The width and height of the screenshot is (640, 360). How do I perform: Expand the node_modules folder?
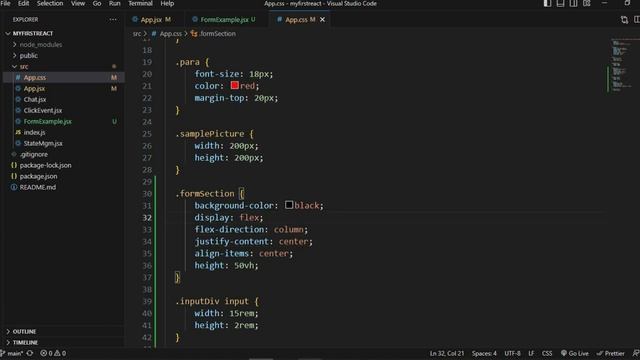point(41,44)
